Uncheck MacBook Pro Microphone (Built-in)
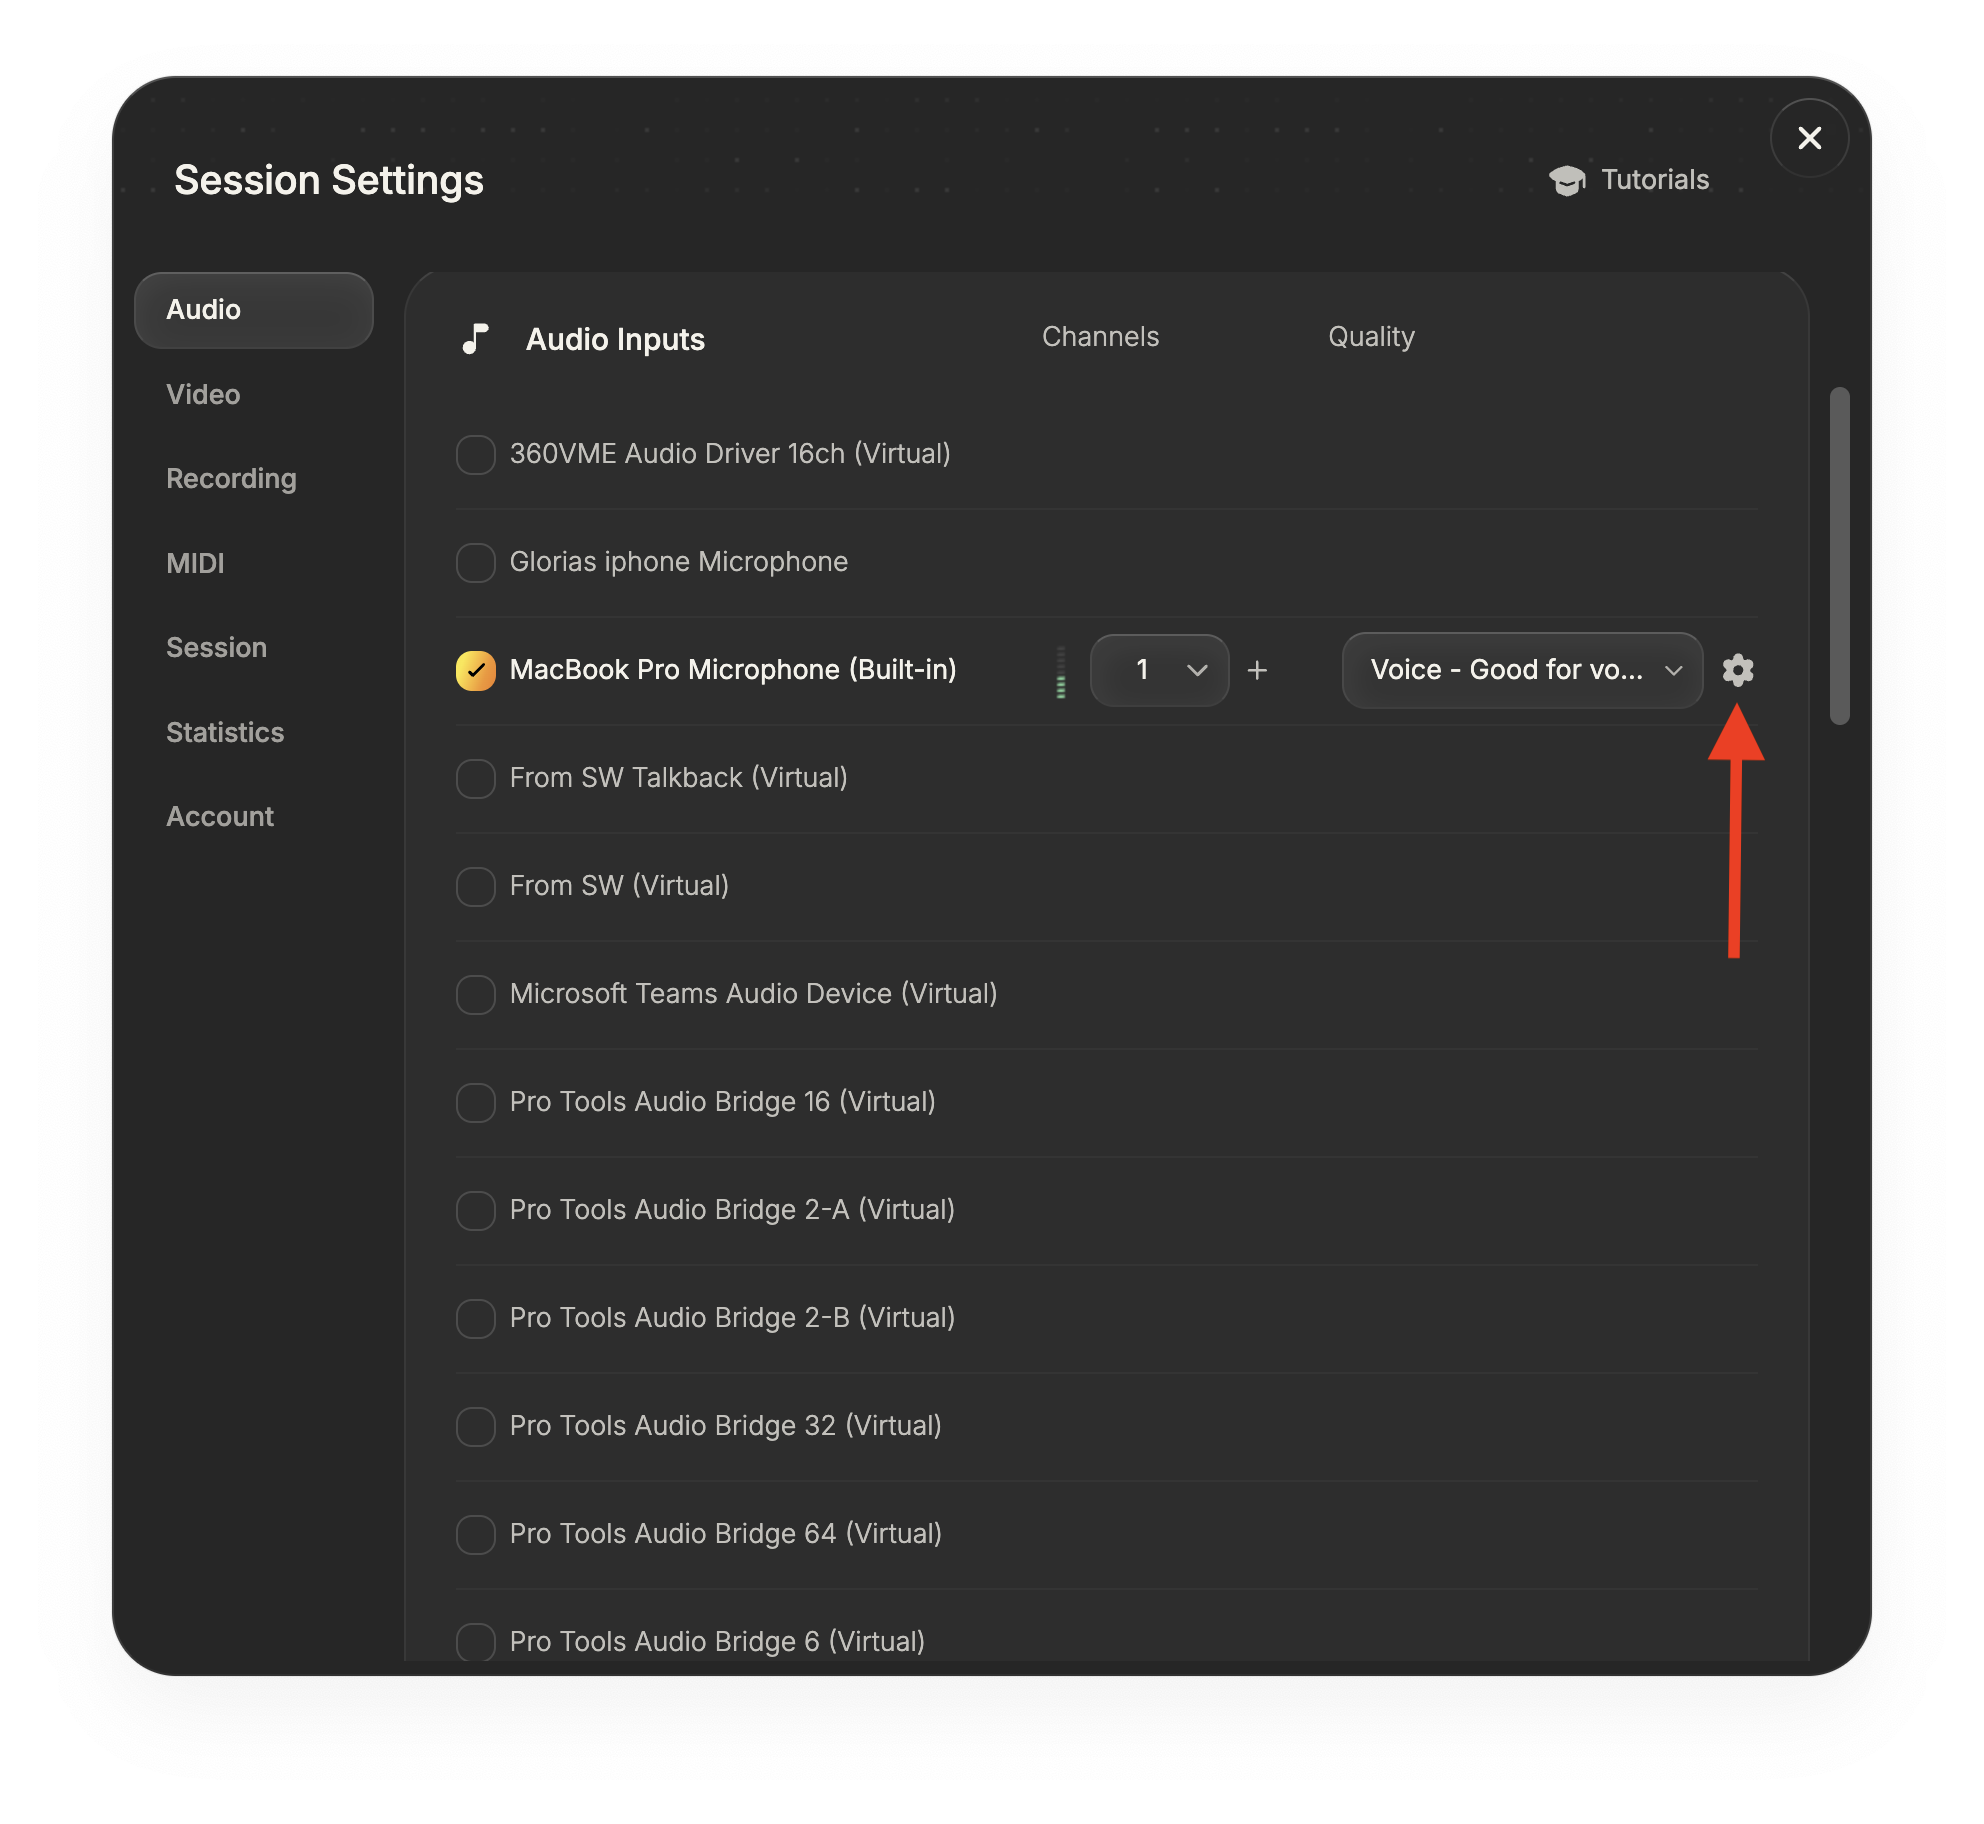This screenshot has width=1984, height=1824. tap(476, 670)
